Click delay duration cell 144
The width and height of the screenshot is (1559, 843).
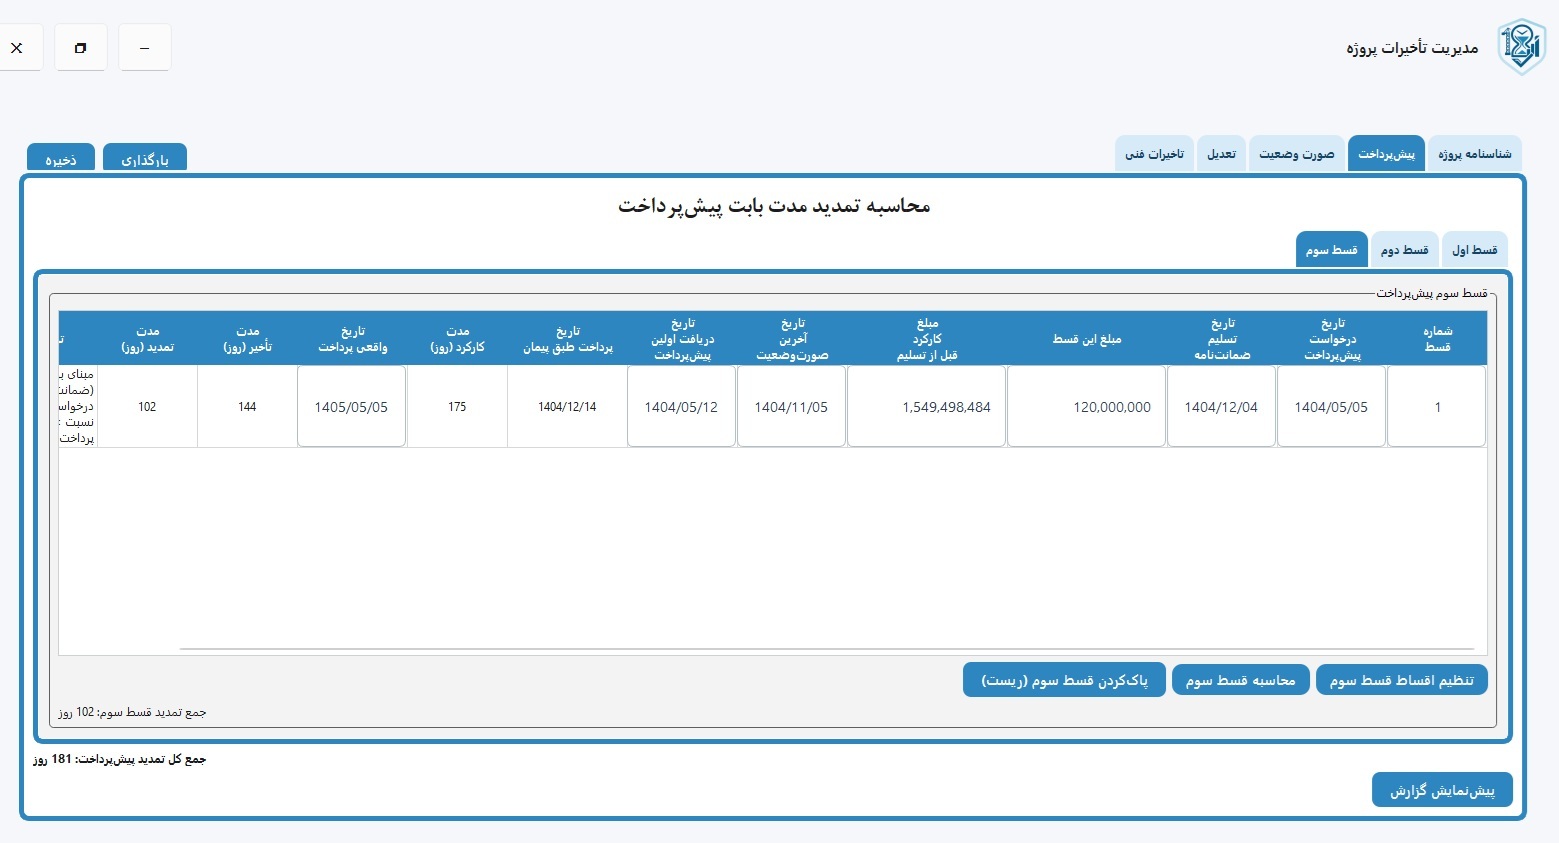[247, 407]
